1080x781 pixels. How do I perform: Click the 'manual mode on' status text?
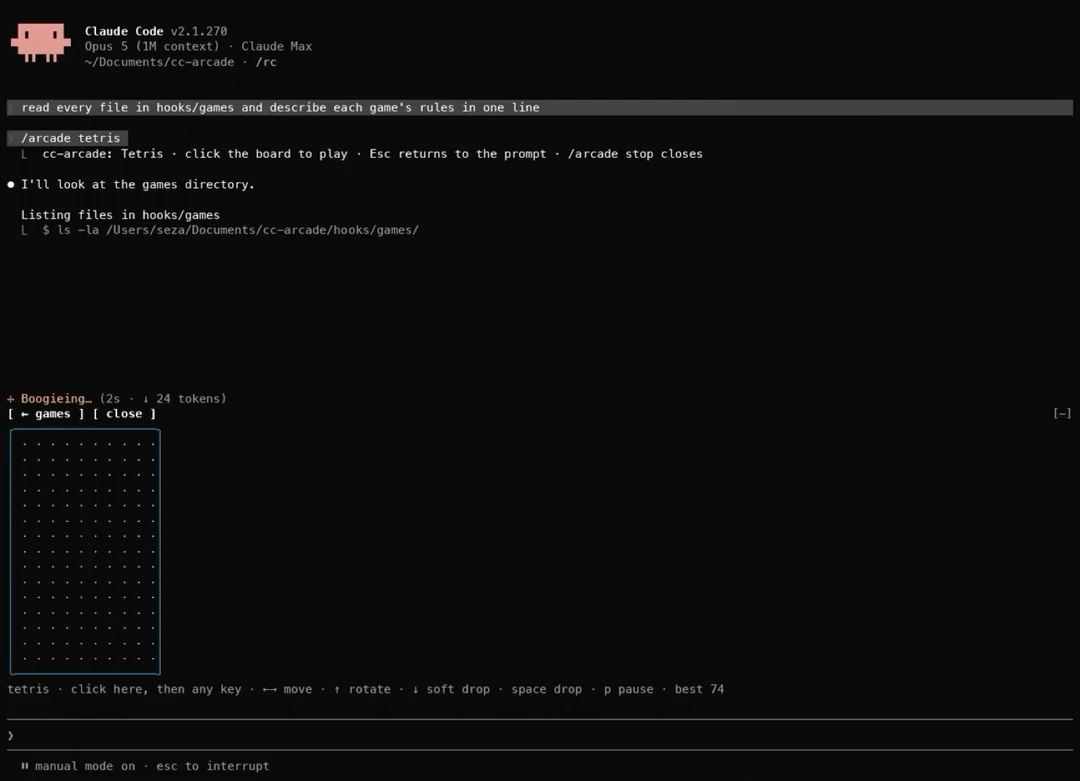[85, 766]
